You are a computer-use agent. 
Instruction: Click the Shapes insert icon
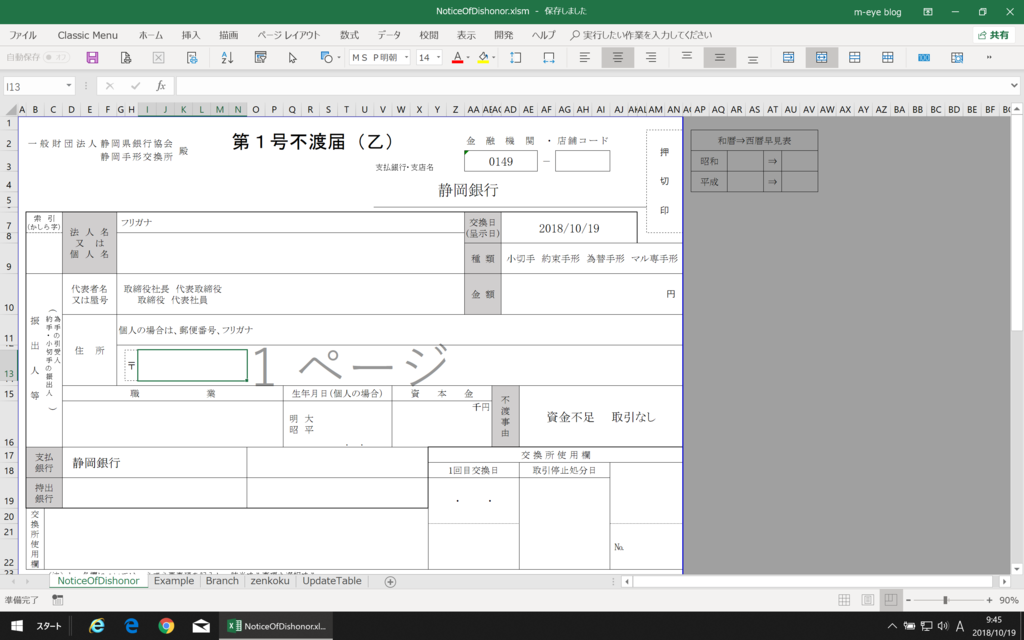(x=327, y=57)
